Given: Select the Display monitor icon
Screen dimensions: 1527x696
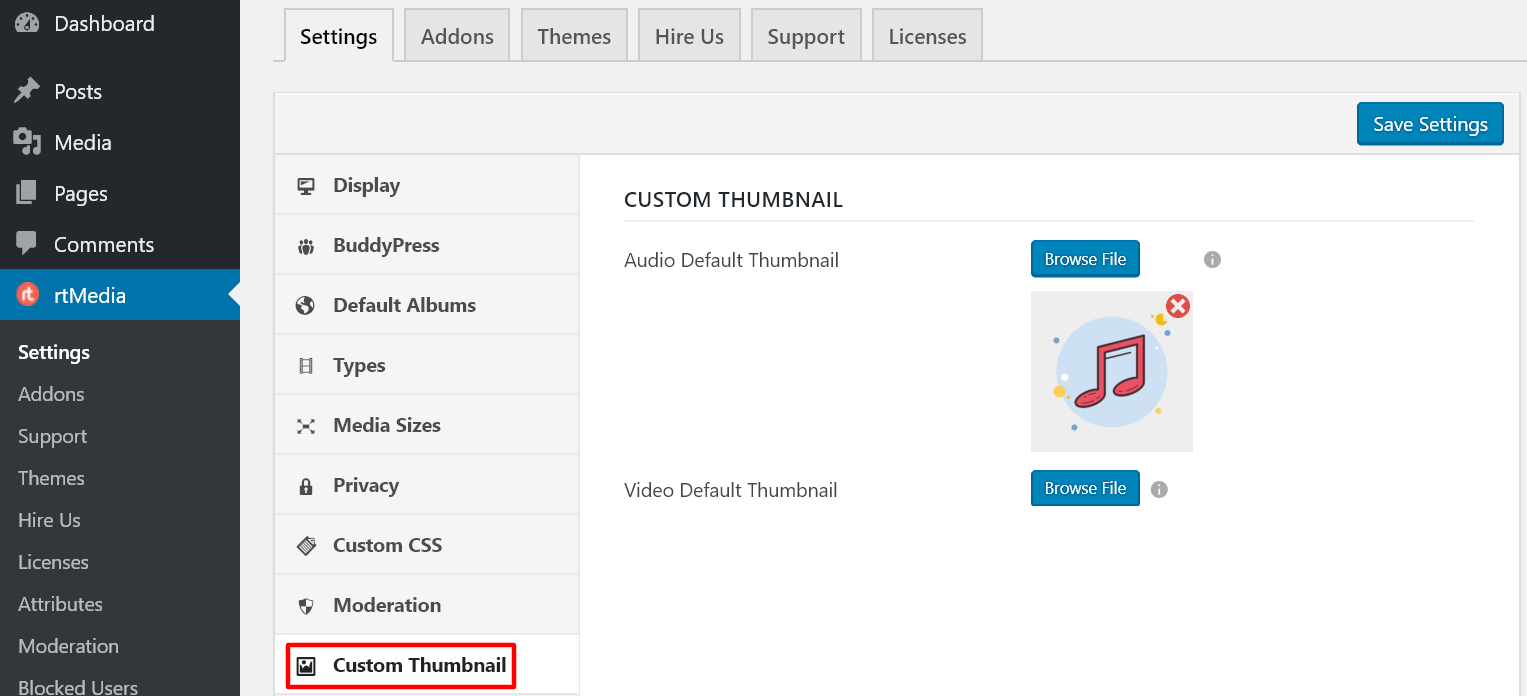Looking at the screenshot, I should coord(305,185).
